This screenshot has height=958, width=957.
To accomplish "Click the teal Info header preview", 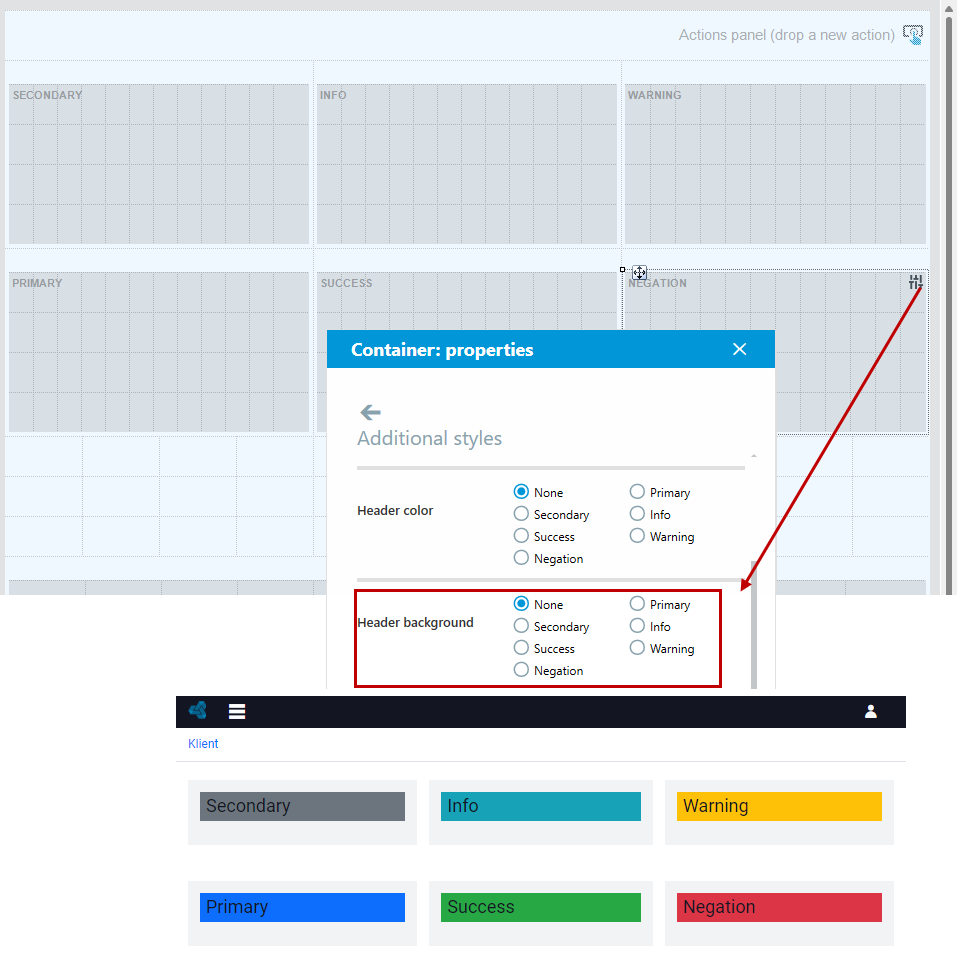I will [541, 806].
